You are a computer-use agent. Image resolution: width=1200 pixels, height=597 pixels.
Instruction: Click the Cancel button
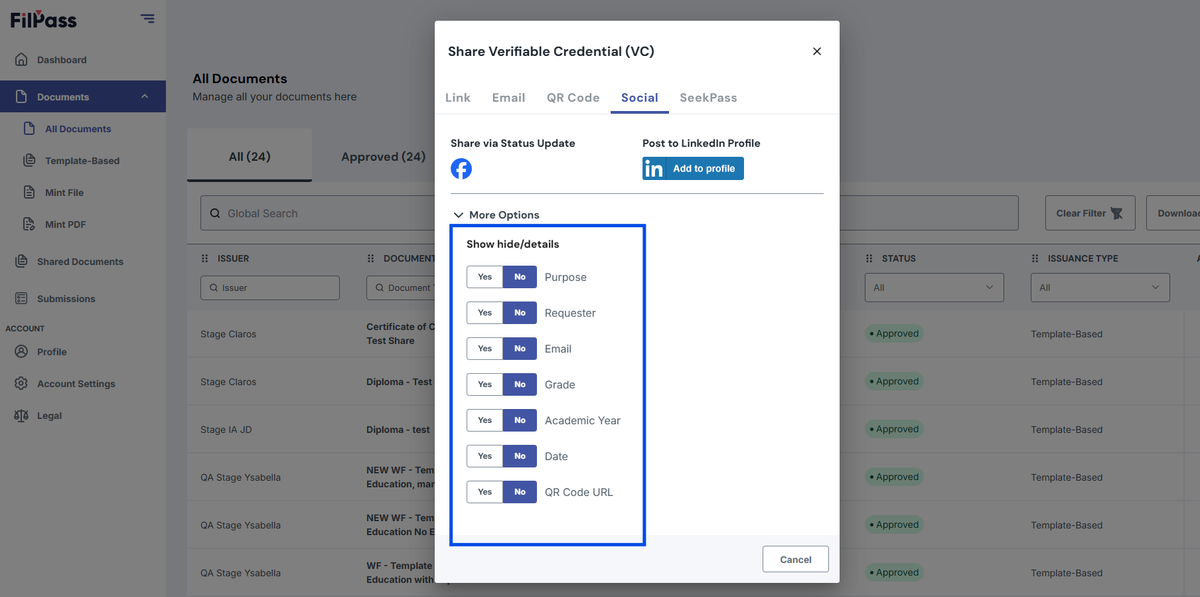tap(796, 559)
